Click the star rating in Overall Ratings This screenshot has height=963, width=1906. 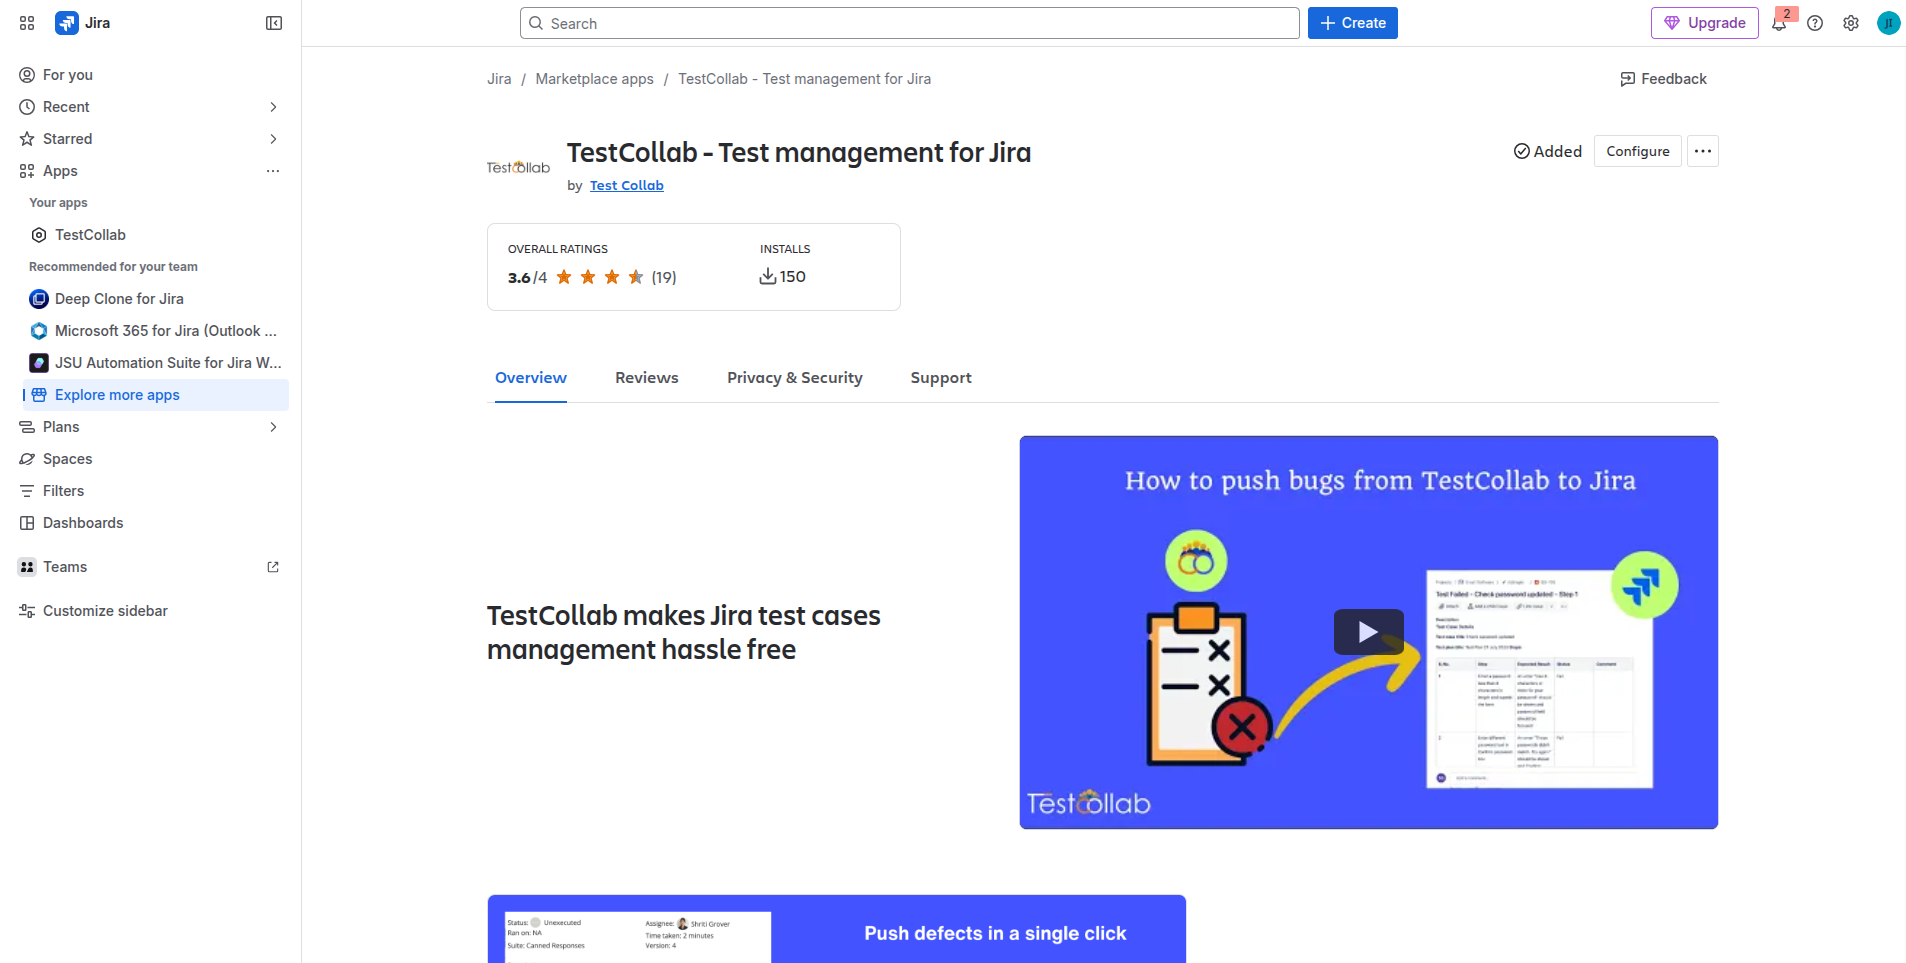(600, 277)
